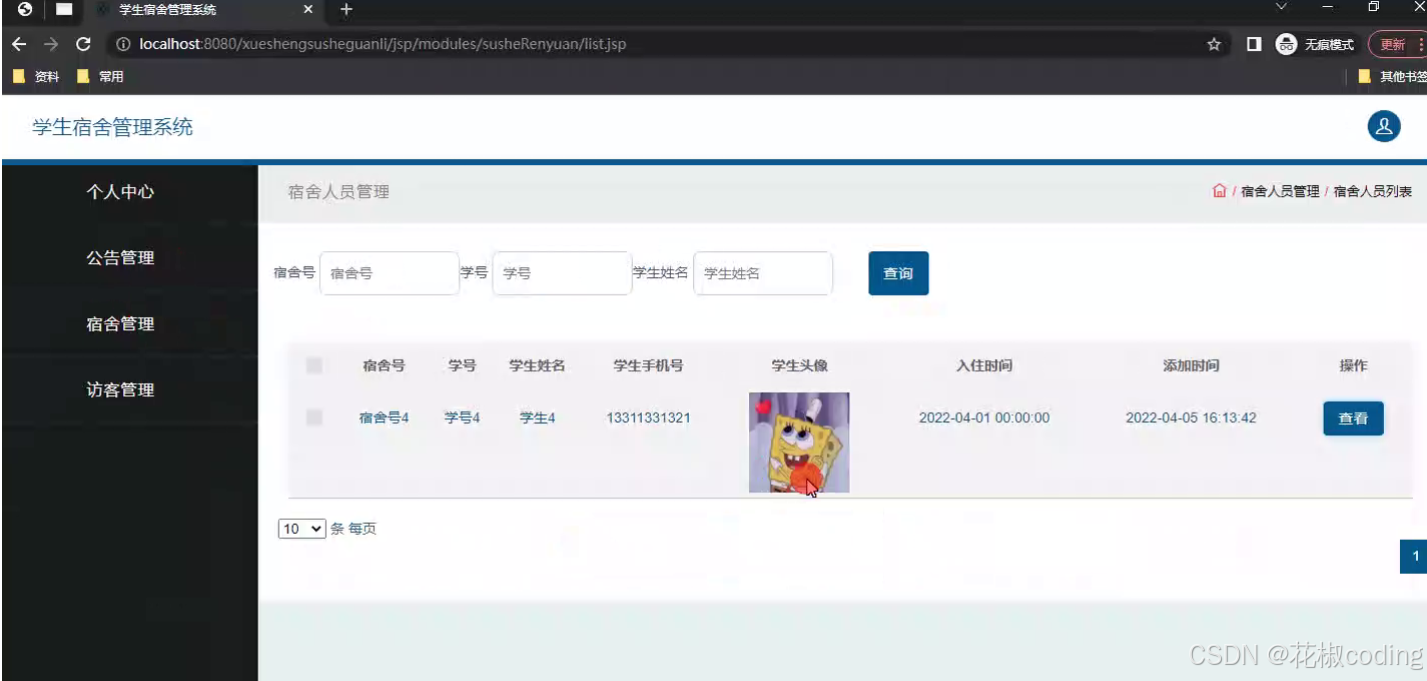Click the SpongeBob student avatar thumbnail
Viewport: 1427px width, 681px height.
(798, 441)
